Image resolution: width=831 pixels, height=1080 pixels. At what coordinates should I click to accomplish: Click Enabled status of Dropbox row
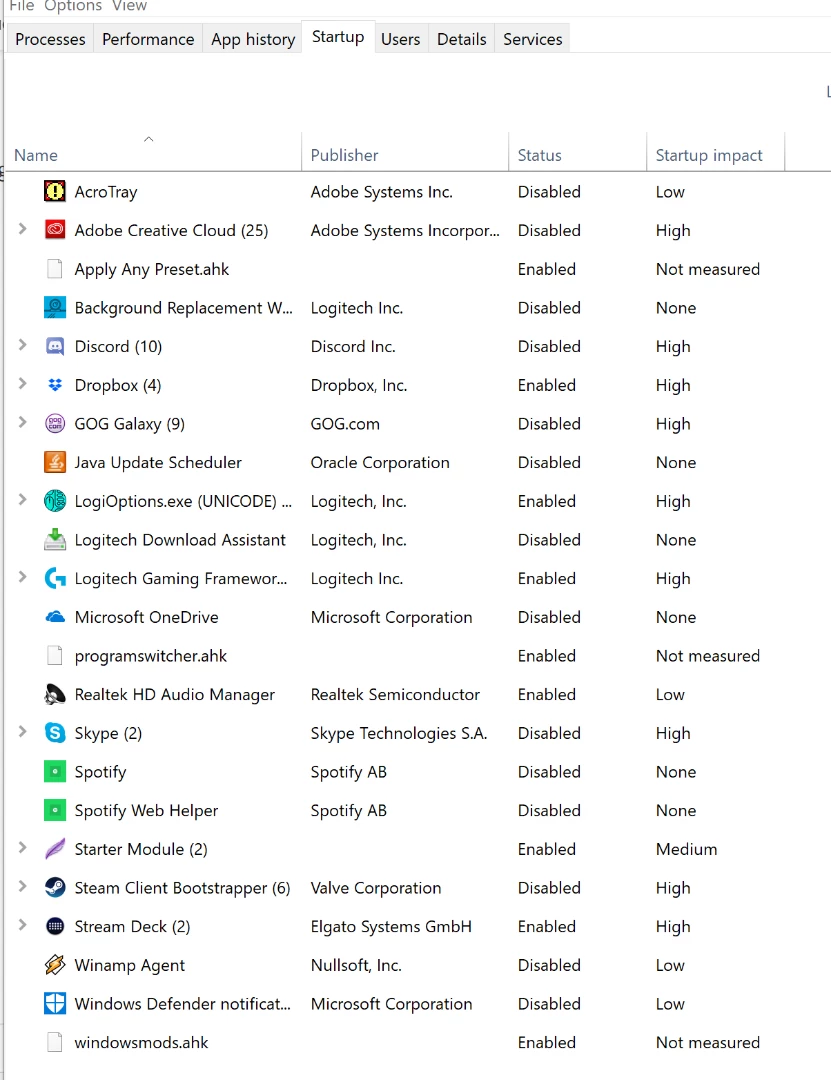tap(546, 385)
